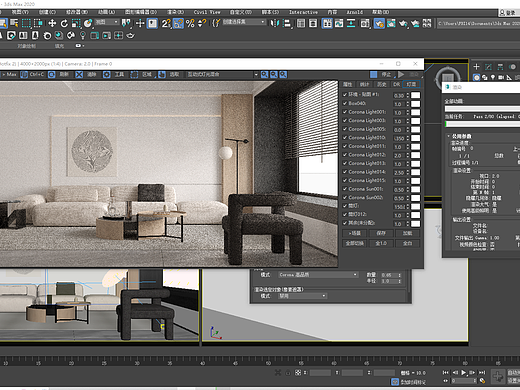
Task: Uncheck the Corona Sun001 checkbox
Action: (x=345, y=189)
